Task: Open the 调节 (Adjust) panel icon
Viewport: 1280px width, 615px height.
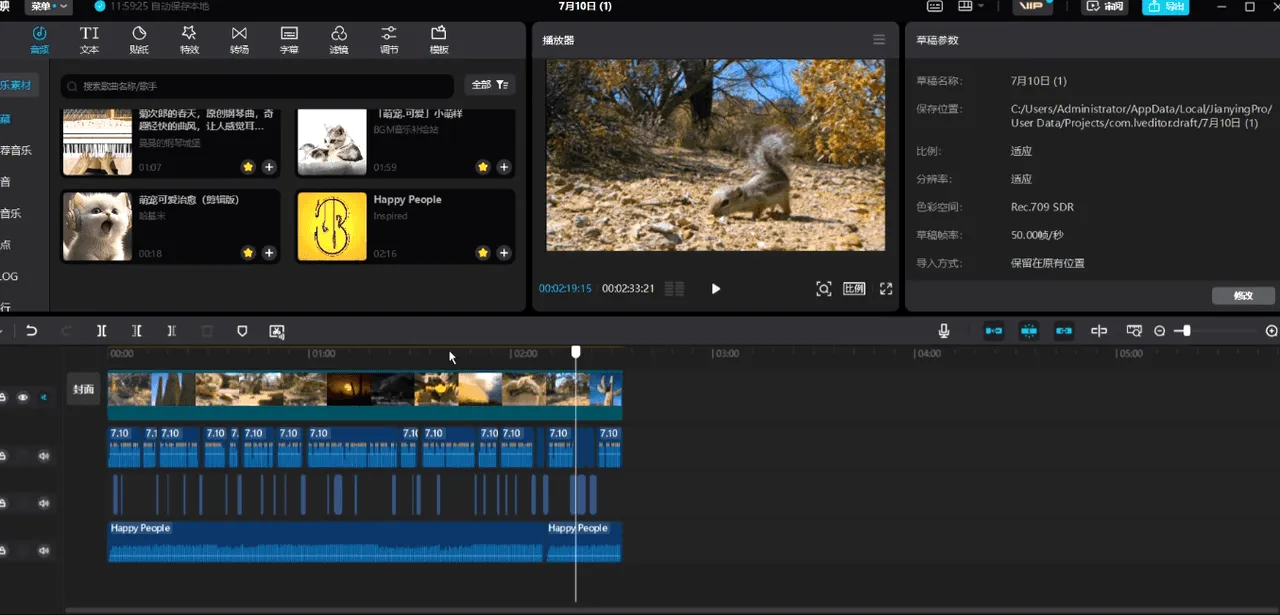Action: [x=389, y=40]
